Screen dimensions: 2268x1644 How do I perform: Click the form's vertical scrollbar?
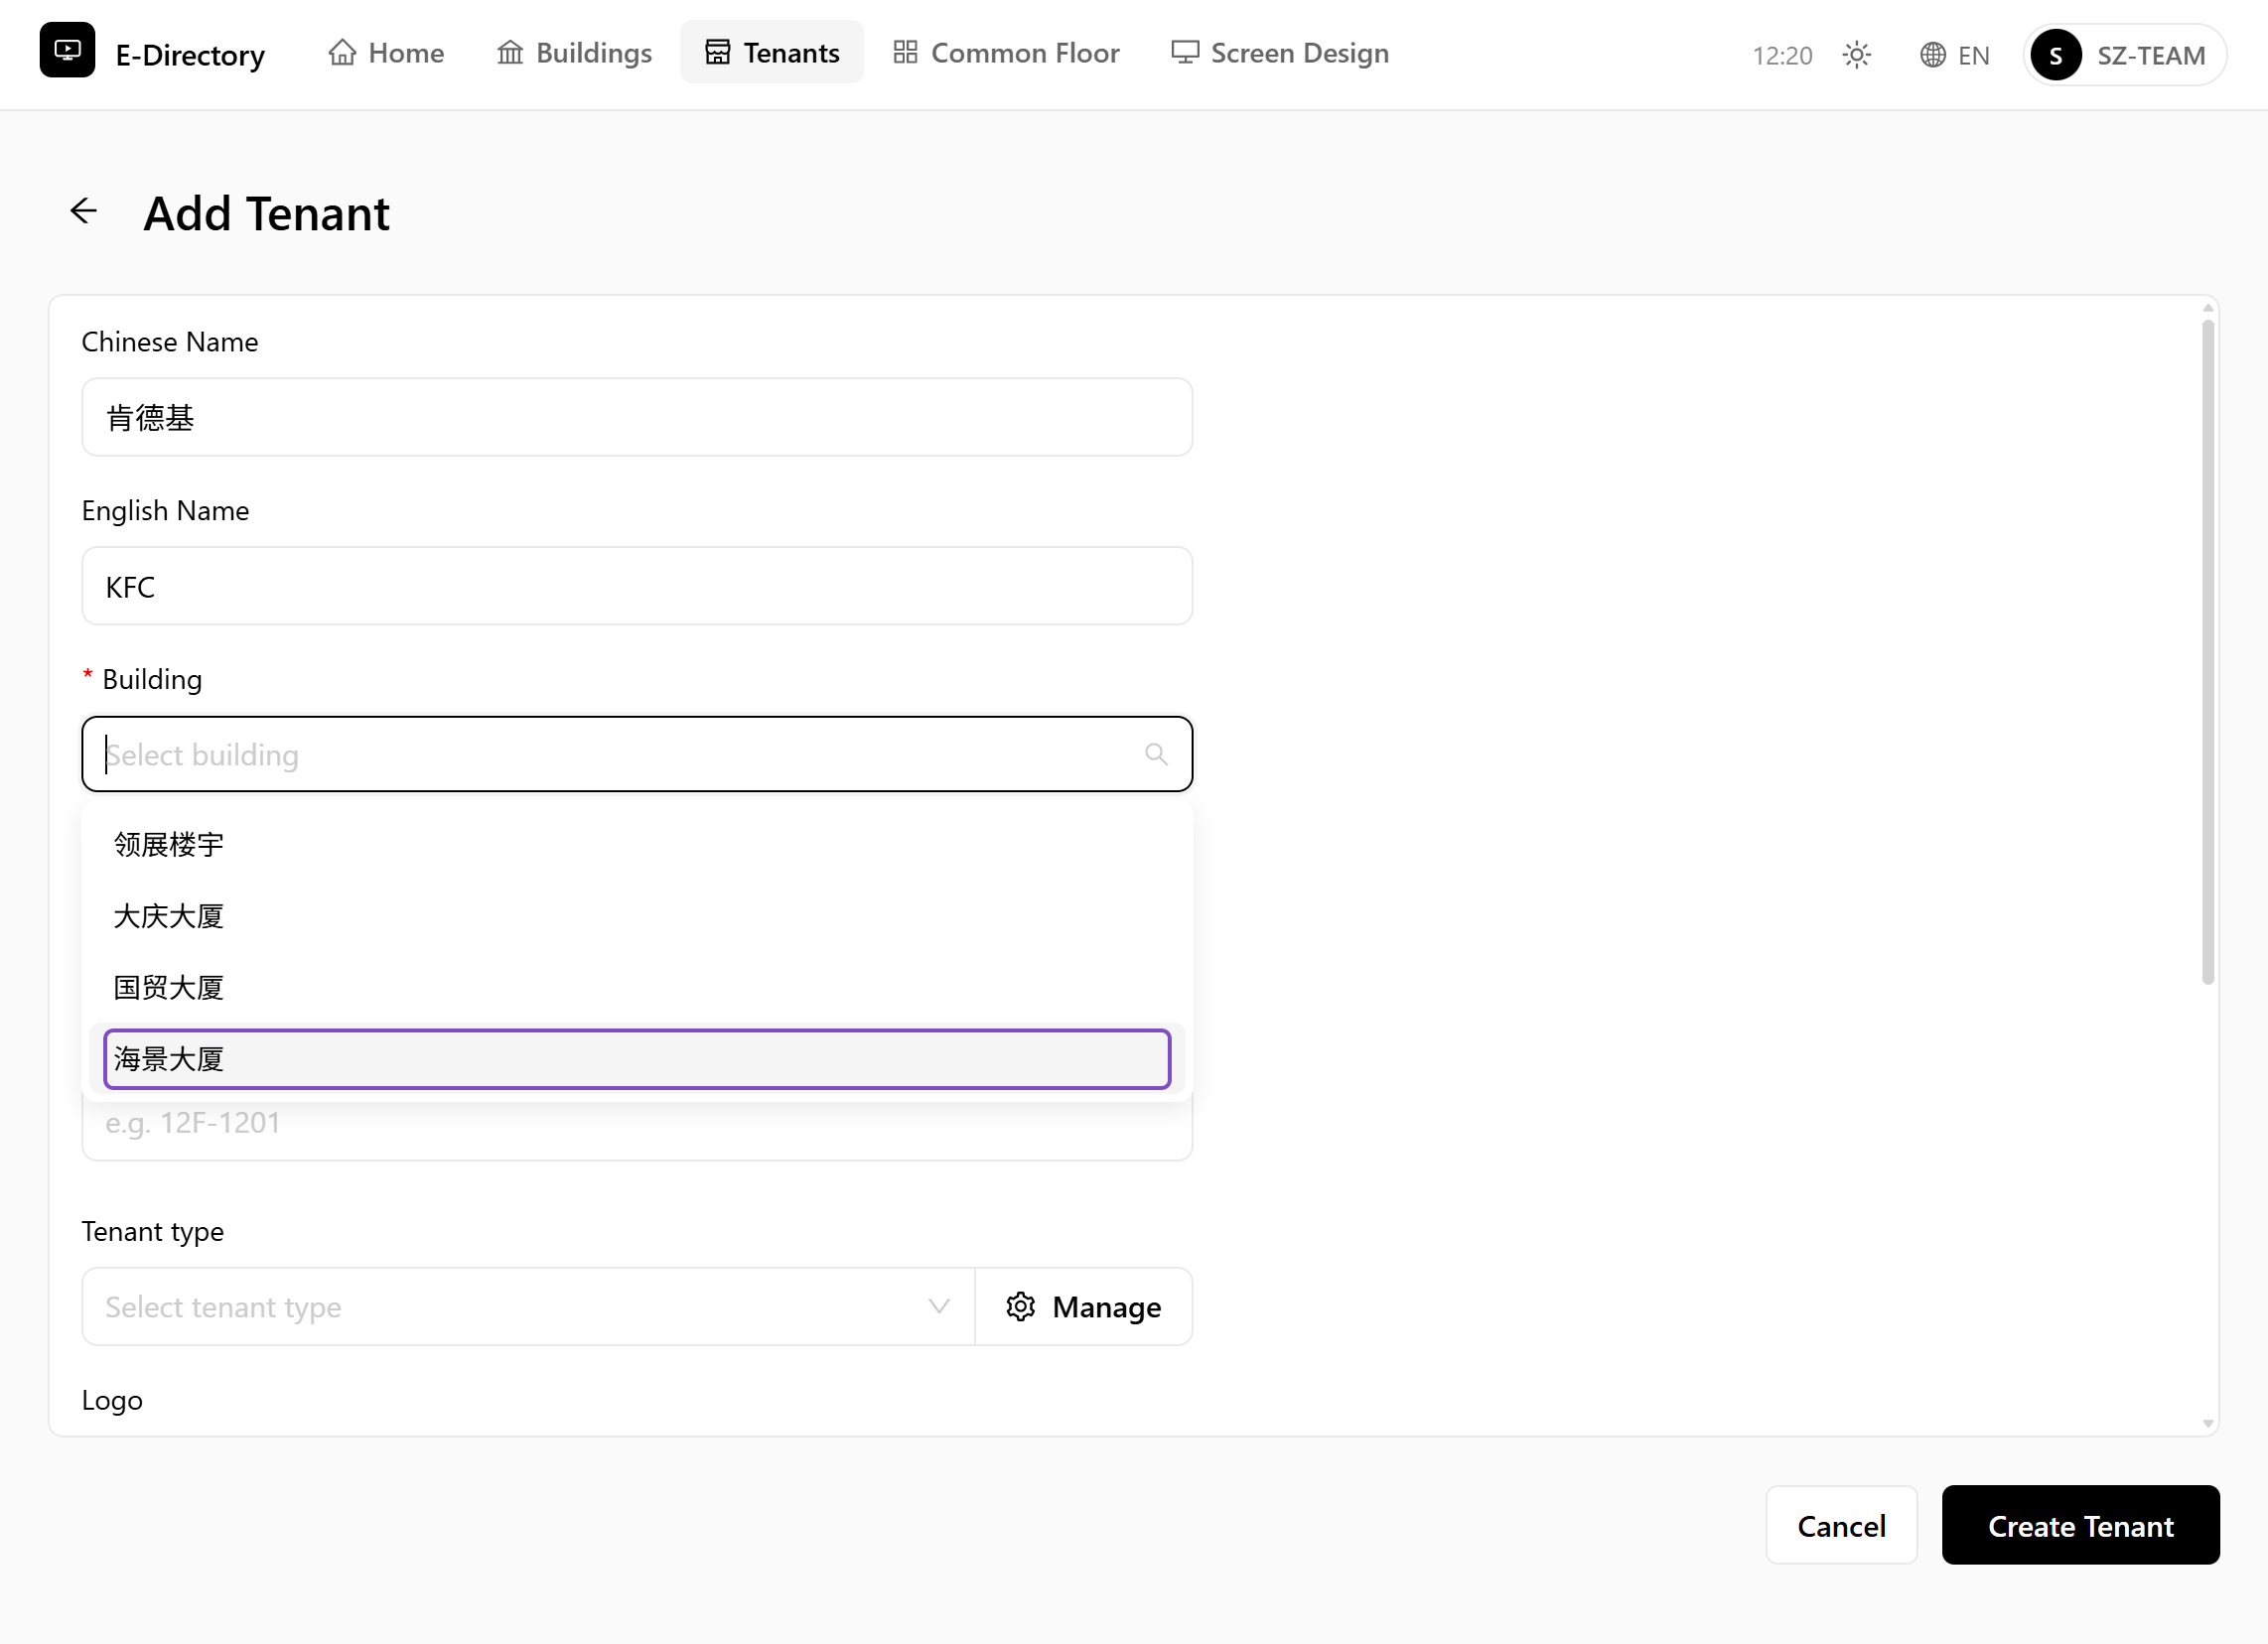coord(2207,652)
